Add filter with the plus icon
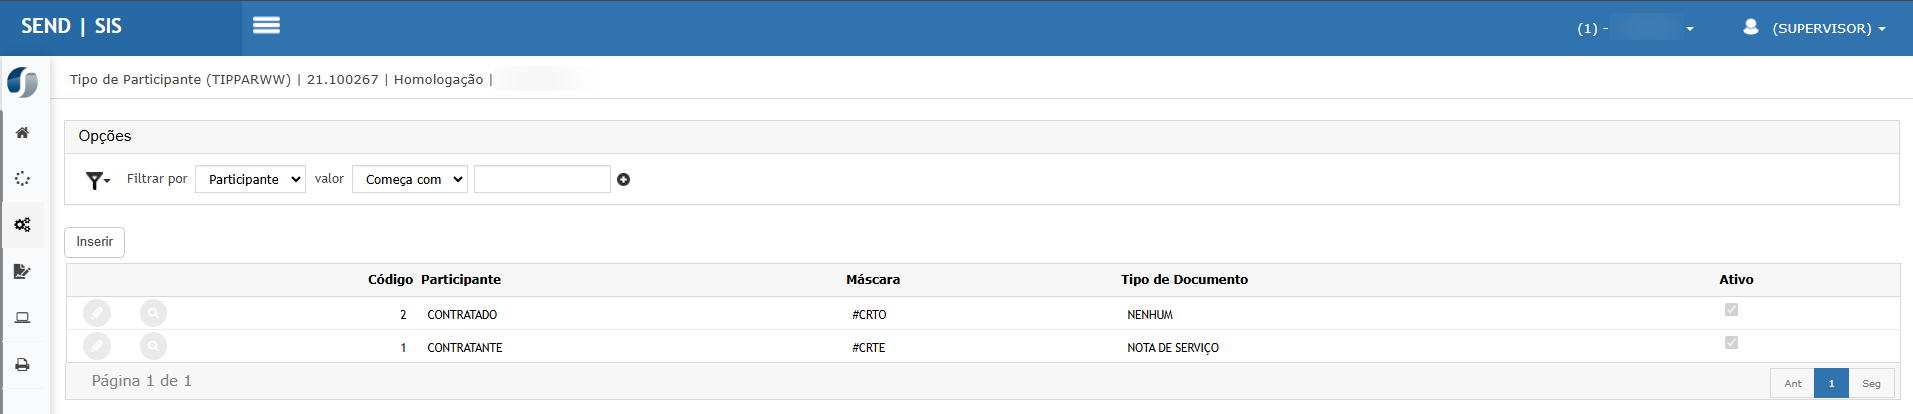The width and height of the screenshot is (1913, 414). (623, 180)
